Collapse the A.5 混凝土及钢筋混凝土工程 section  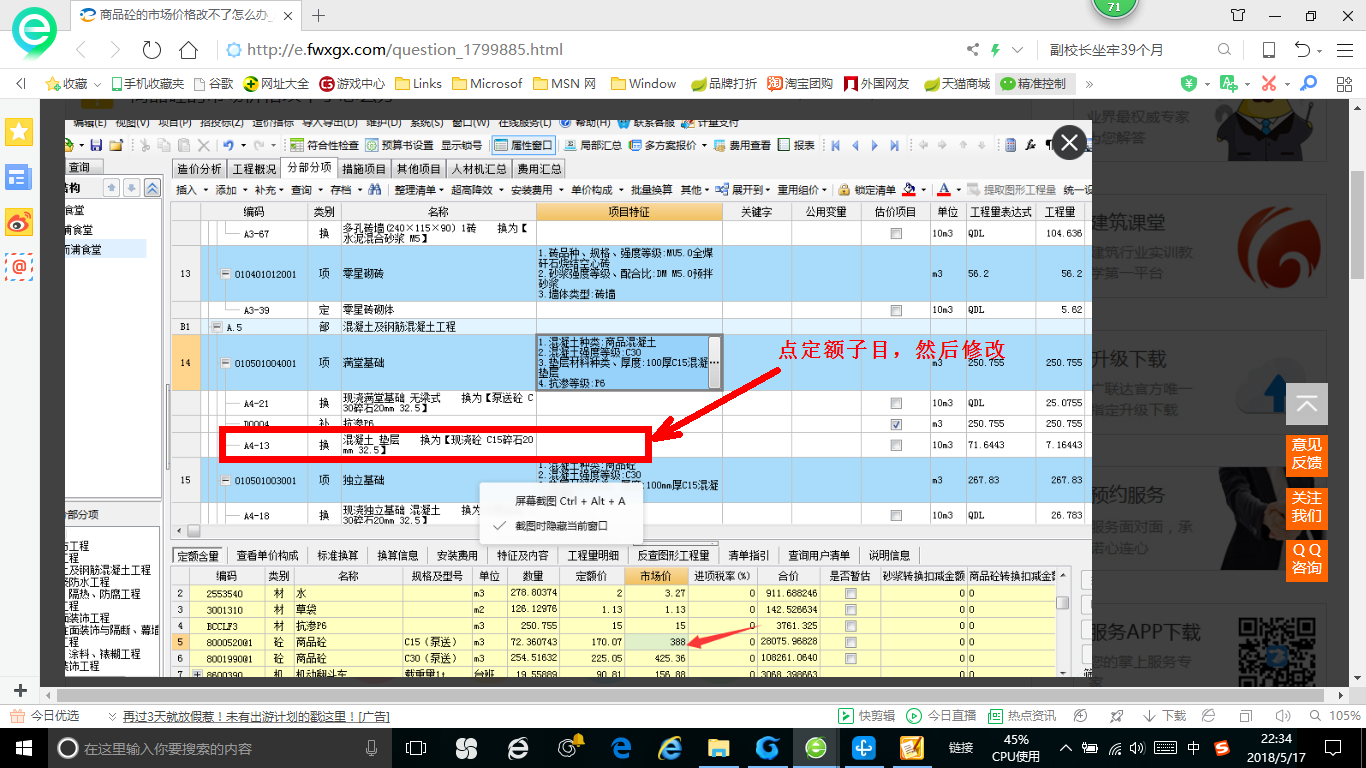[x=216, y=327]
